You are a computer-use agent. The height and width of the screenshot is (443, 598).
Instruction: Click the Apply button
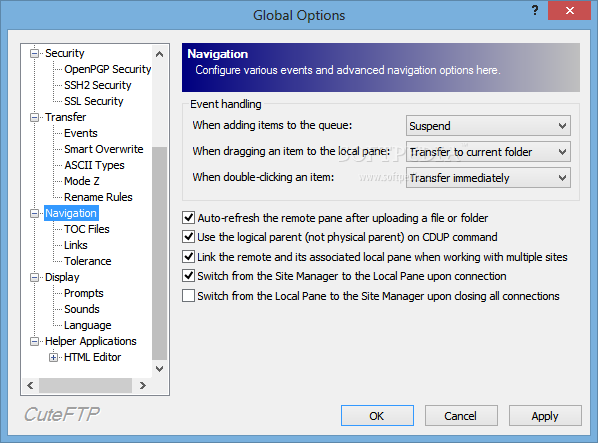(545, 416)
